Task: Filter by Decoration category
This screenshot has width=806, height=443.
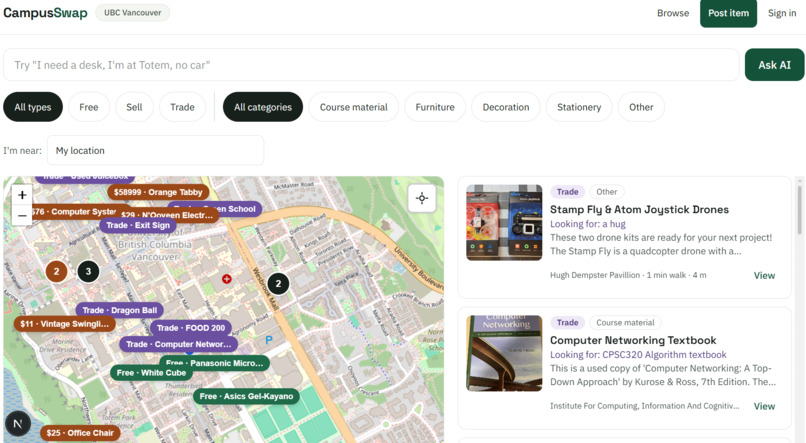Action: pos(506,107)
